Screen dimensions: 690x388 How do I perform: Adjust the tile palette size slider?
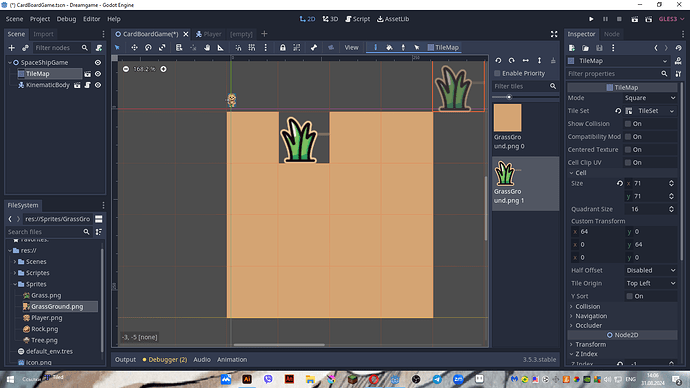click(x=509, y=97)
